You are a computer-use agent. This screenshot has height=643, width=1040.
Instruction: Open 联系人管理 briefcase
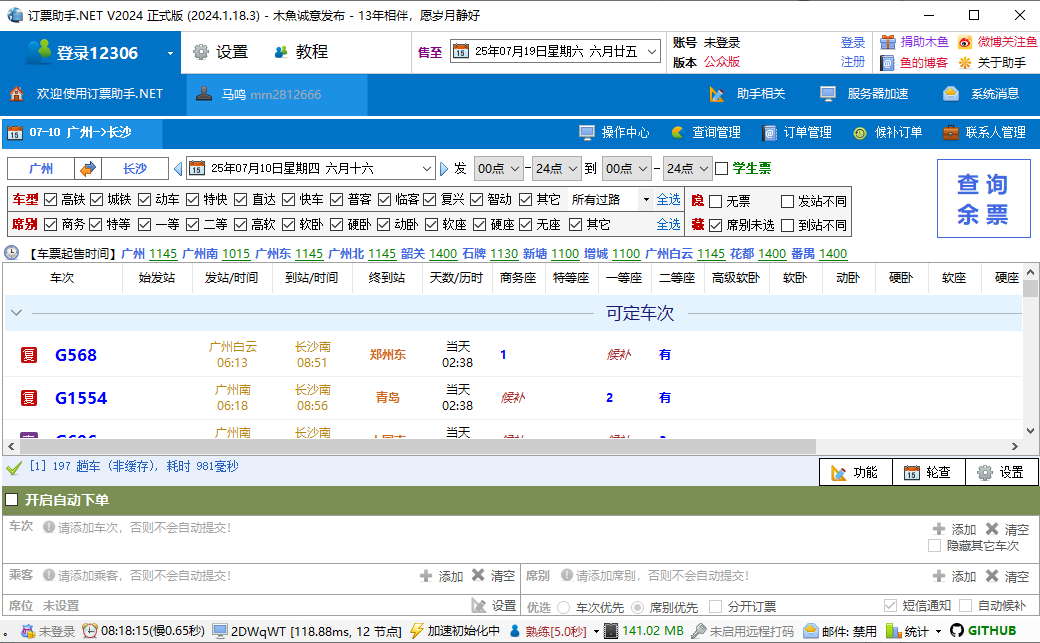(x=984, y=133)
